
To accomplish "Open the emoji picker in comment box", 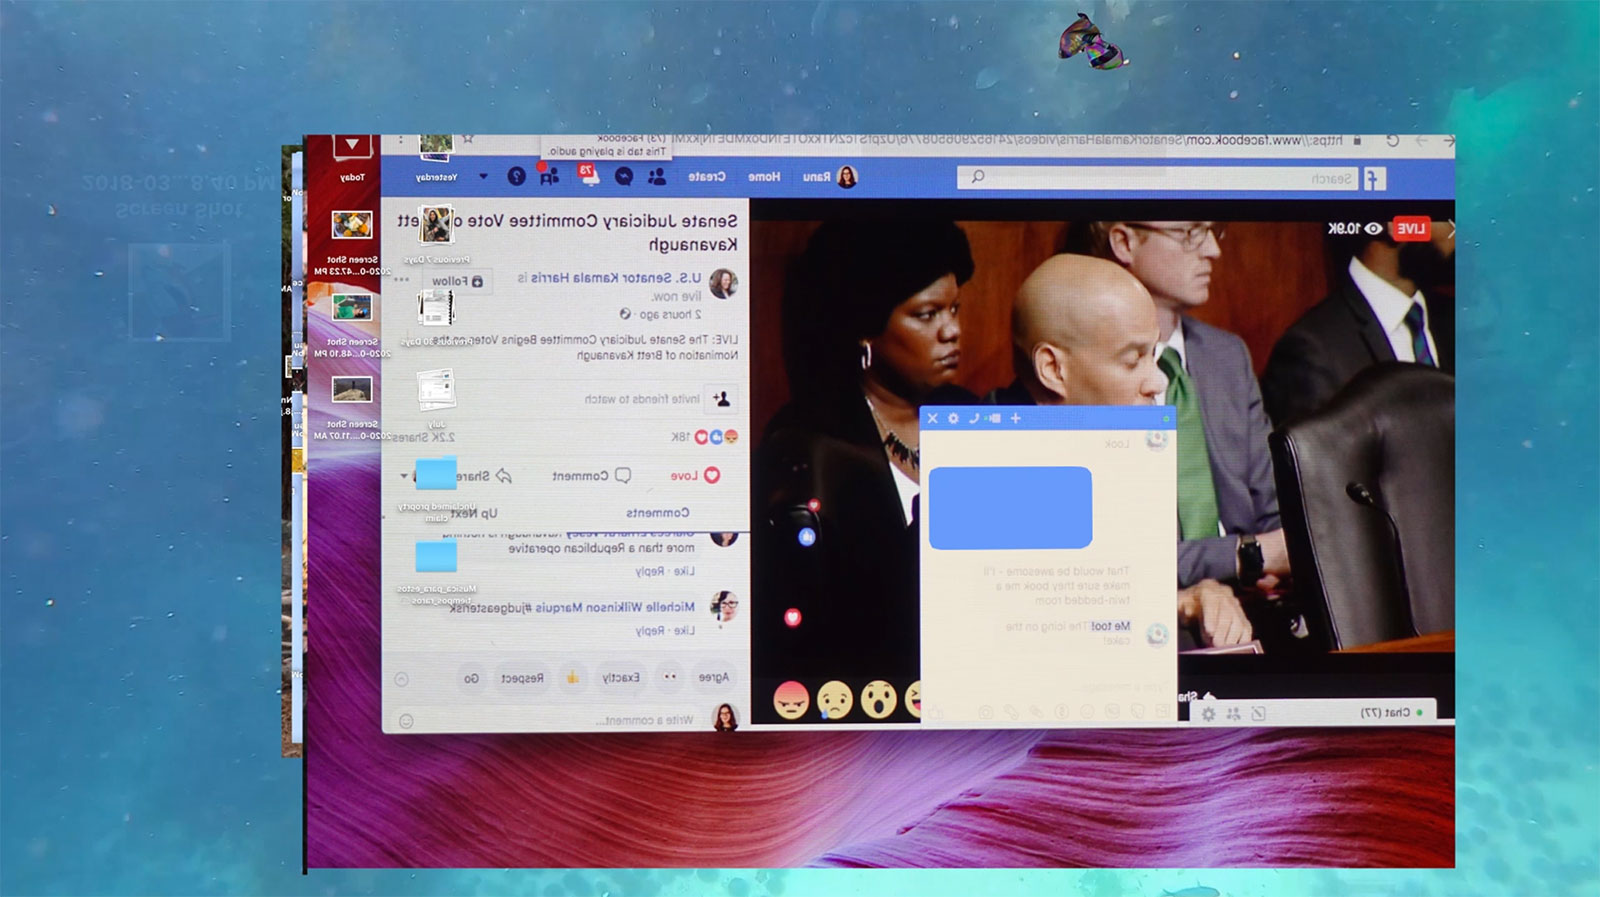I will [406, 720].
